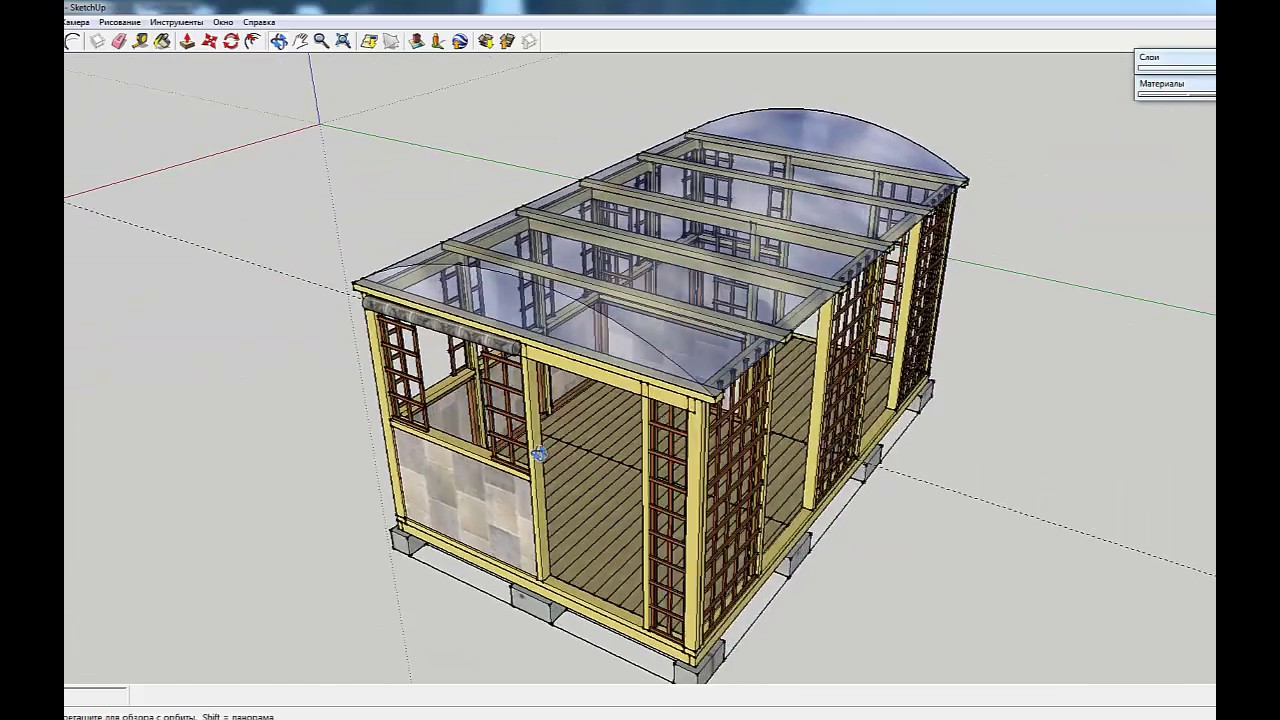Open the Камера menu

77,22
